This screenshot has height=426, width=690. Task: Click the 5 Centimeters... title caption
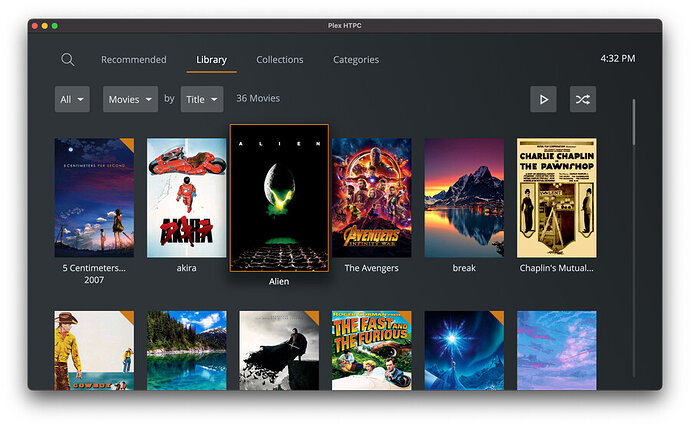pyautogui.click(x=94, y=268)
